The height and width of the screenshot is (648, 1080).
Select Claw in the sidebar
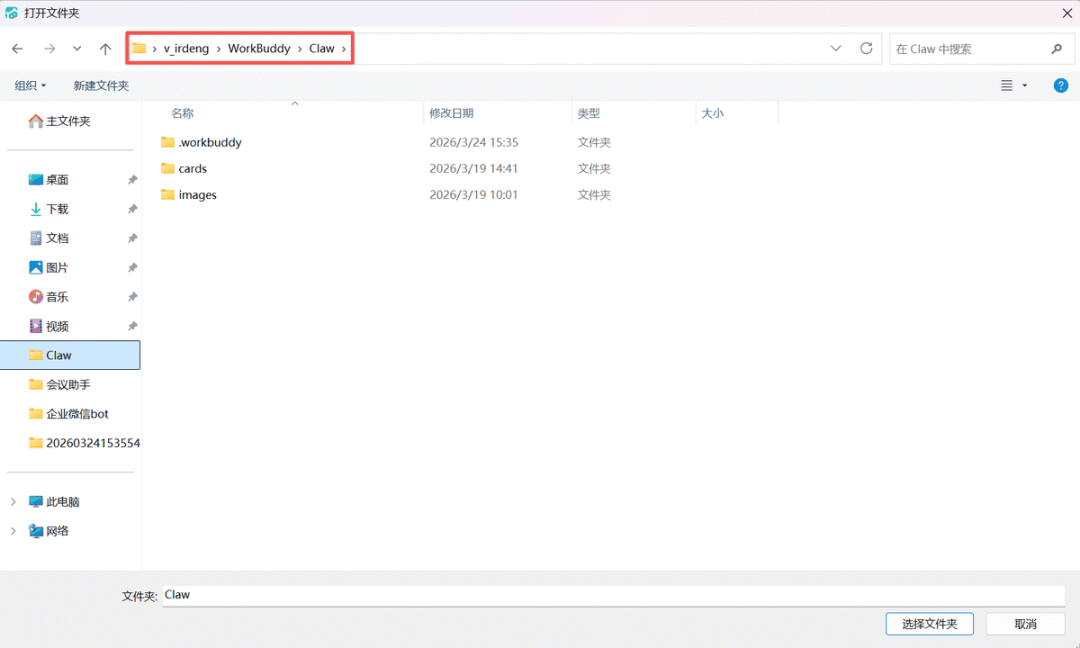tap(70, 355)
